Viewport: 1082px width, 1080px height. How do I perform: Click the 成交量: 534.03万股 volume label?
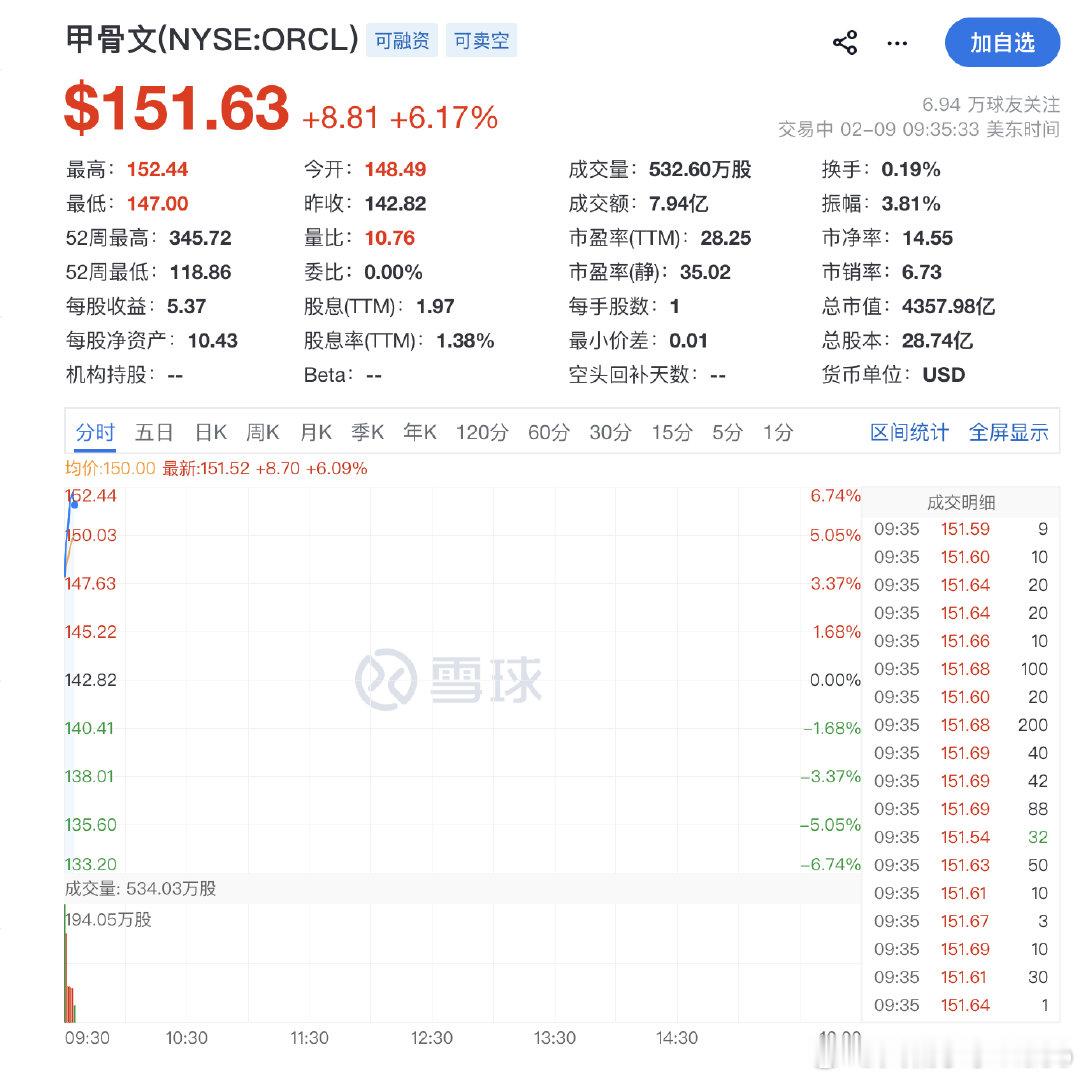coord(140,889)
